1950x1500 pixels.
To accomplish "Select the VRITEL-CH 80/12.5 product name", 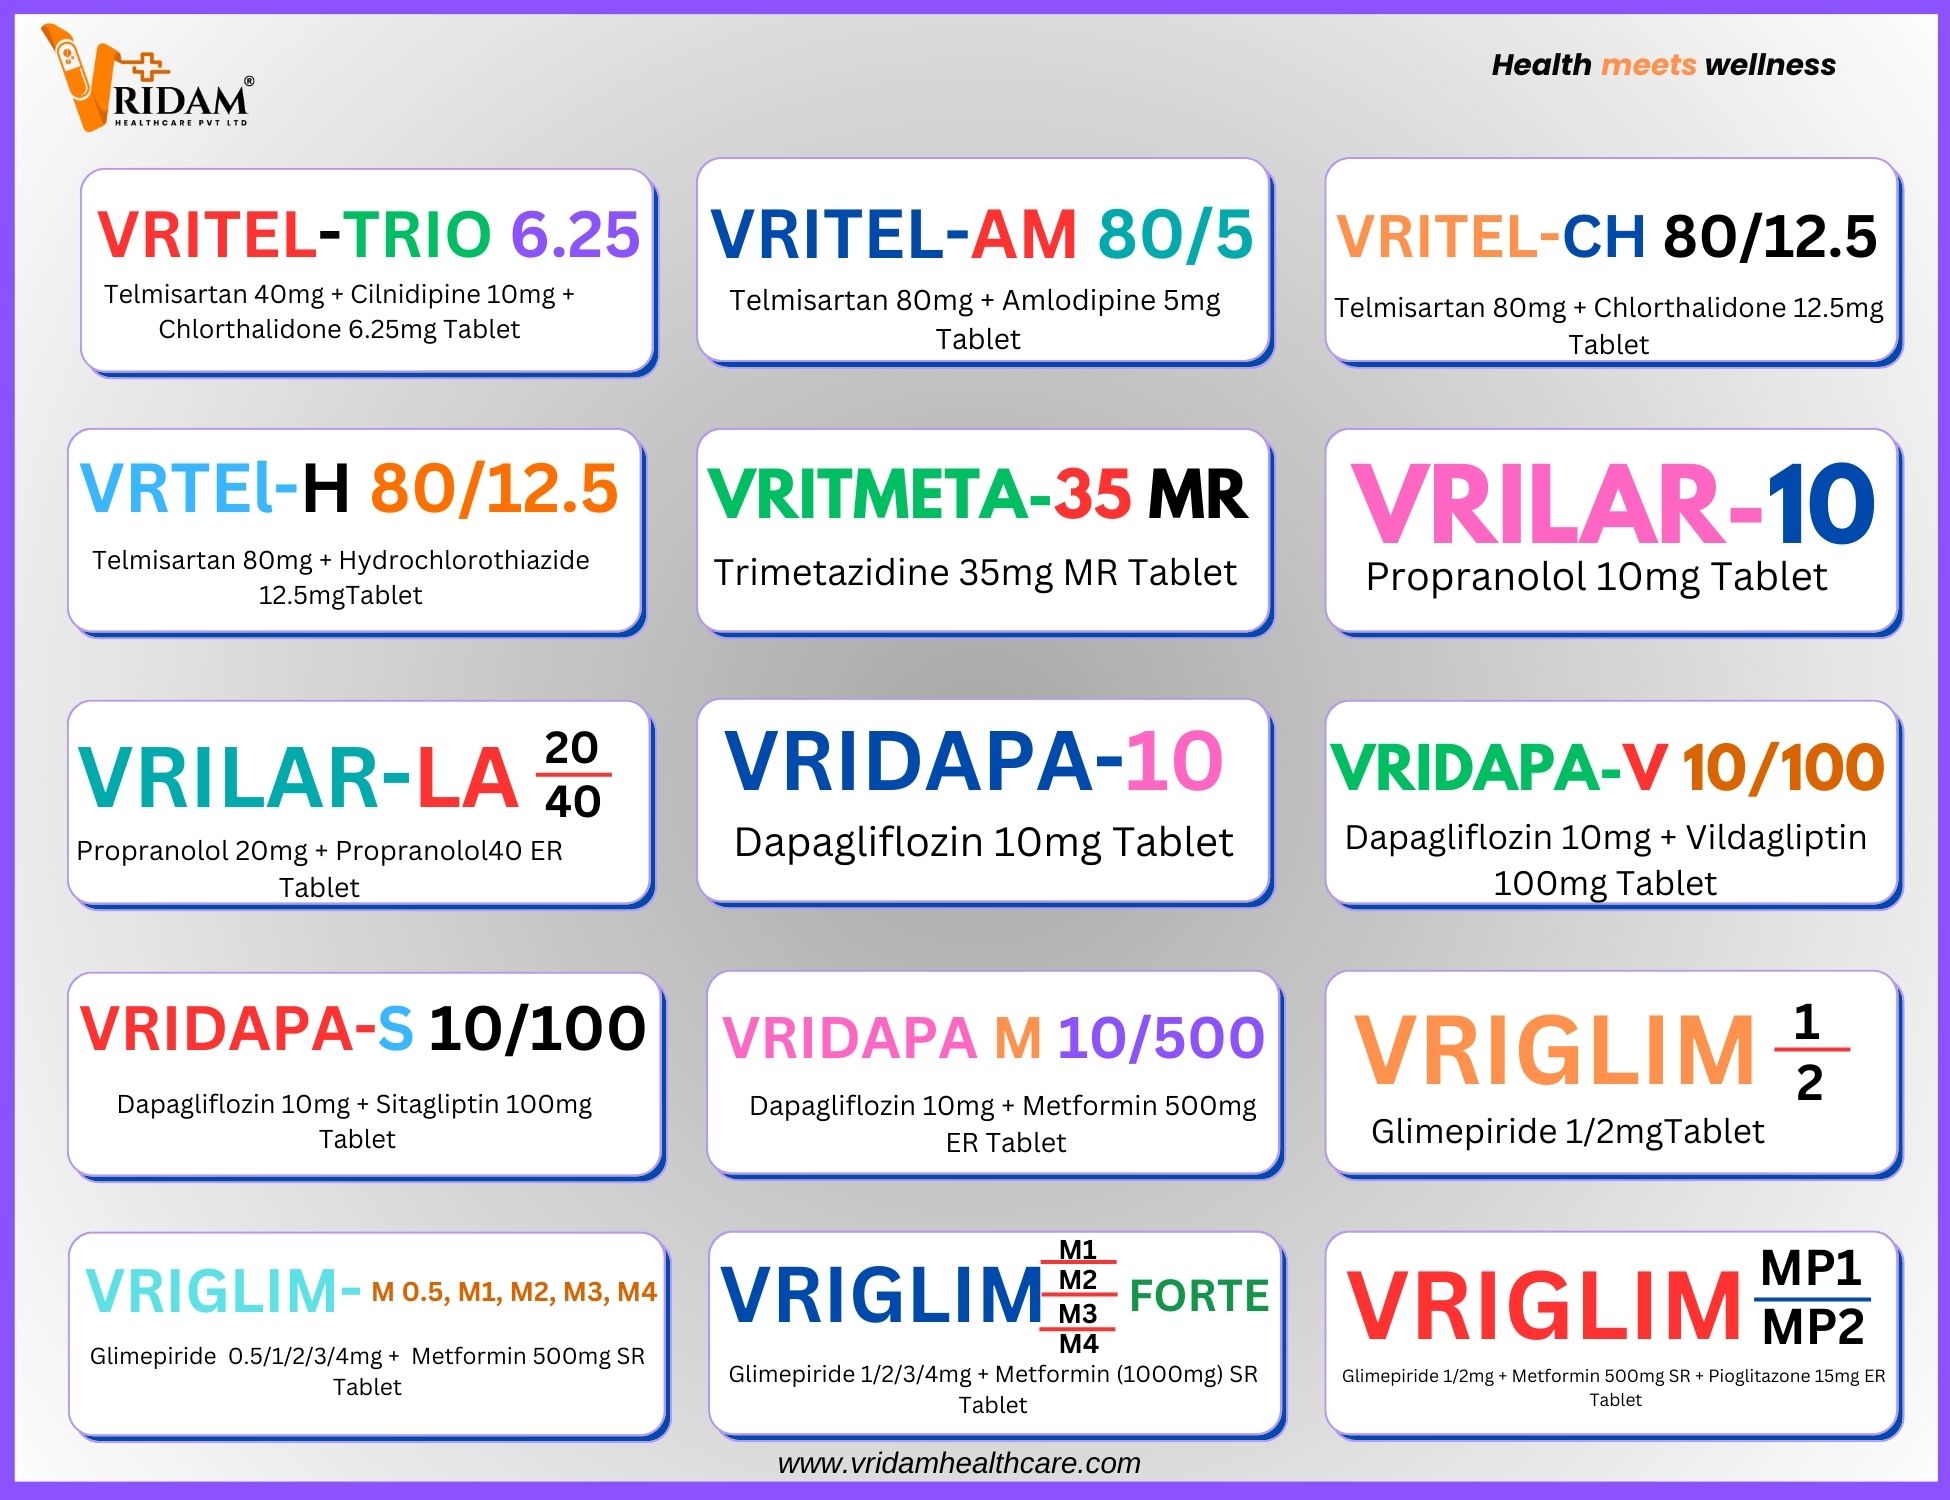I will [x=1607, y=237].
